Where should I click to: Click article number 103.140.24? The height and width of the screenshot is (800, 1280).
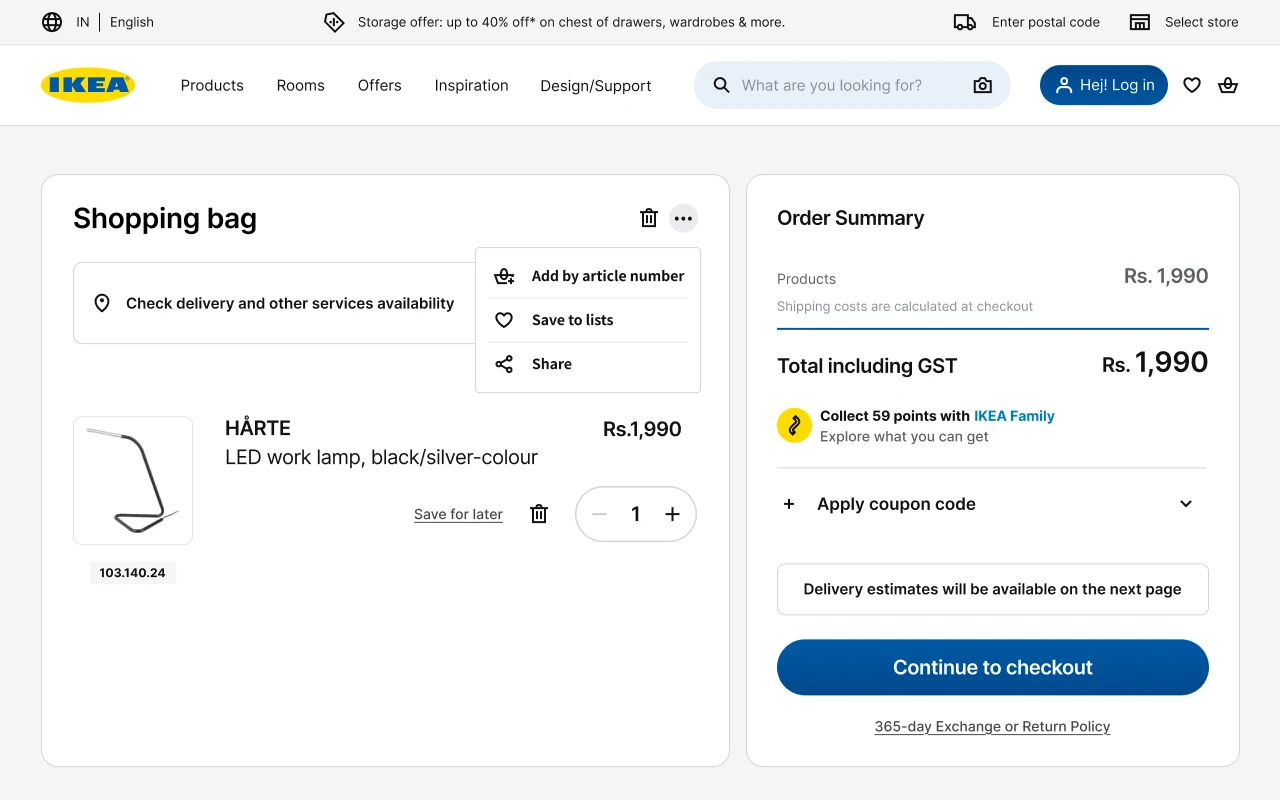point(132,573)
